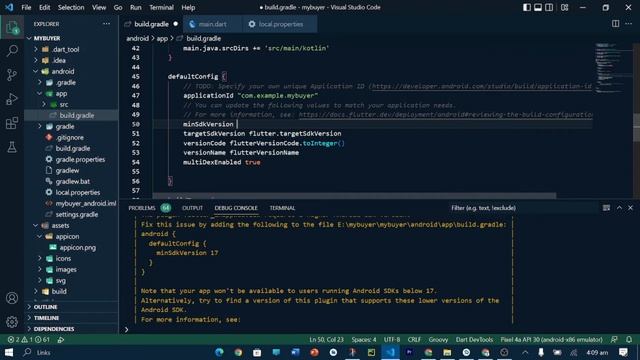The image size is (640, 360).
Task: Toggle the bottom panel layout icon
Action: [x=538, y=7]
